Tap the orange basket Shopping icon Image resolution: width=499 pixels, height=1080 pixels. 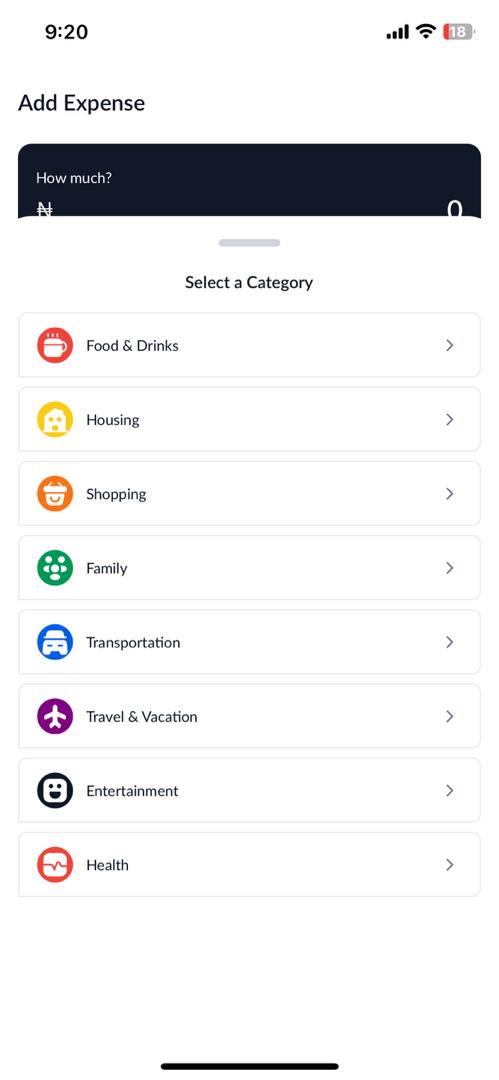(x=54, y=494)
